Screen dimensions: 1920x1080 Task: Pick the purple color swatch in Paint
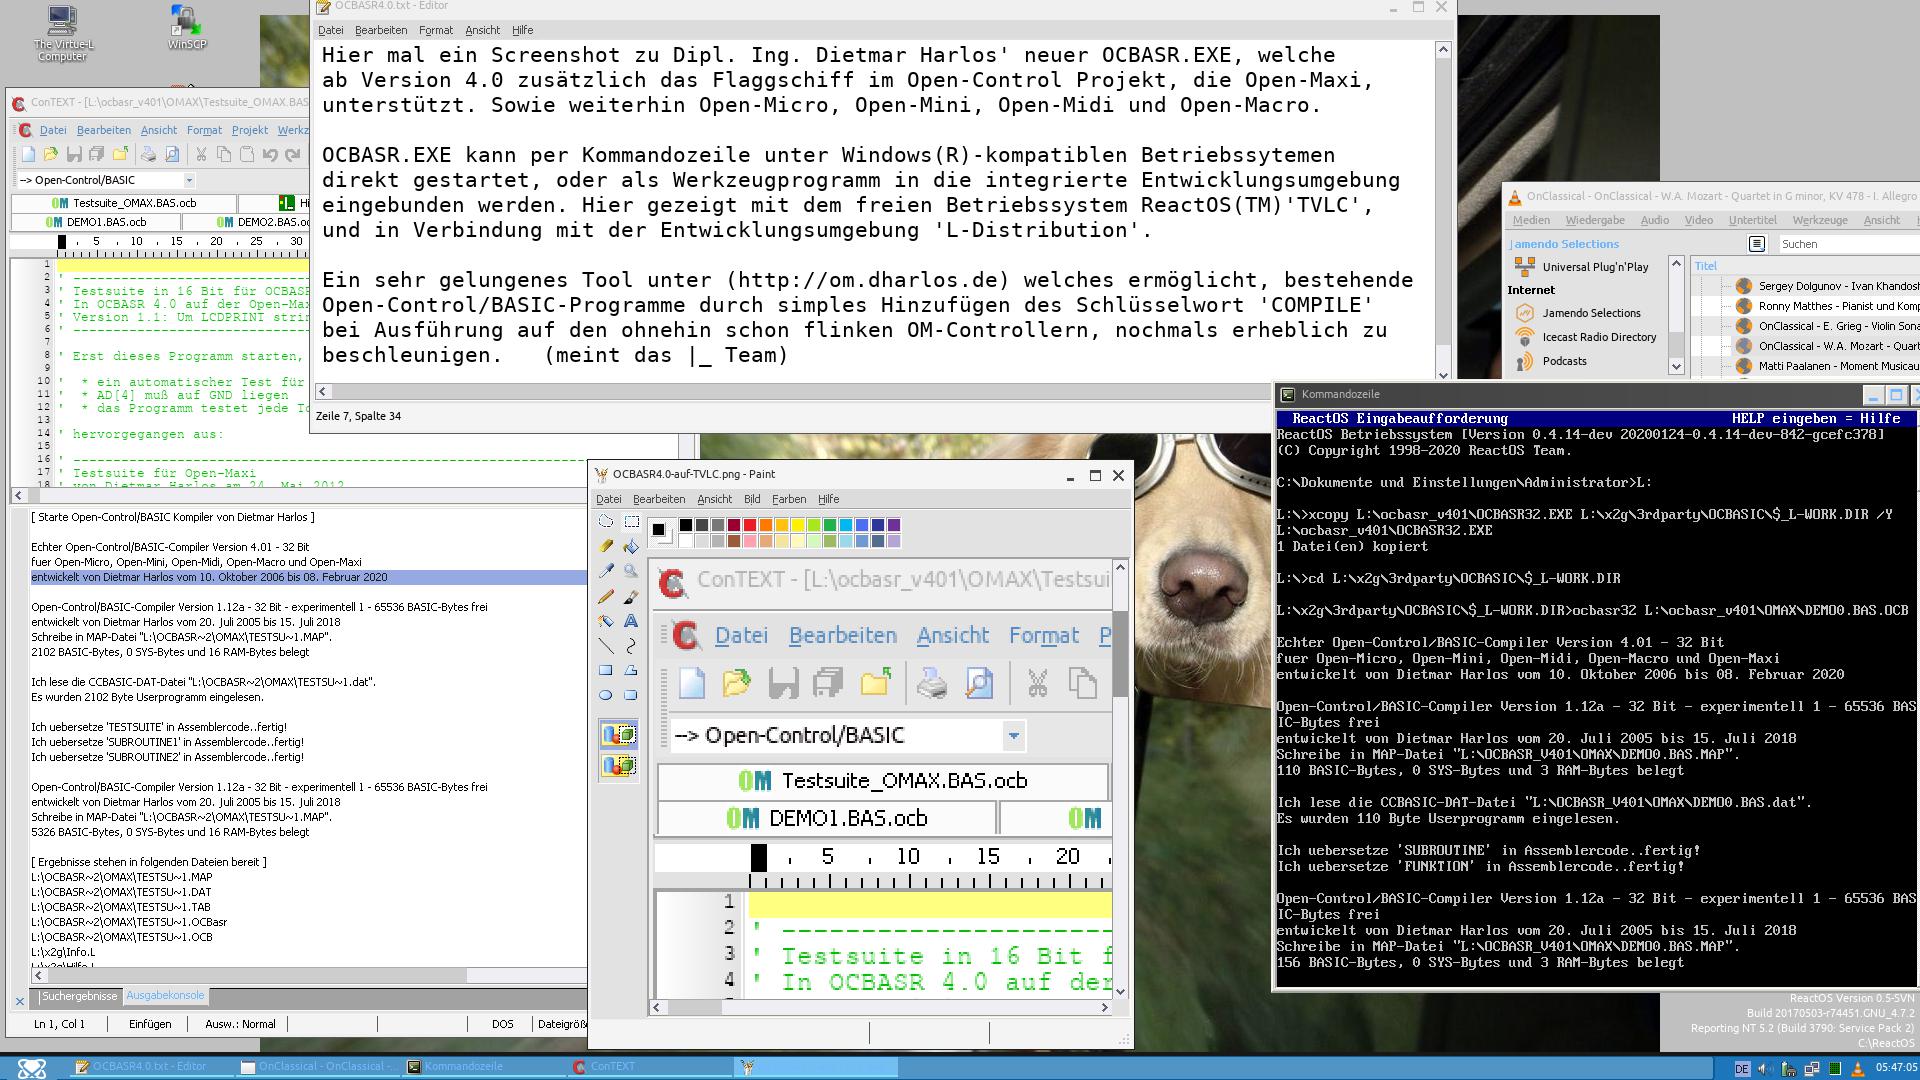click(x=893, y=525)
